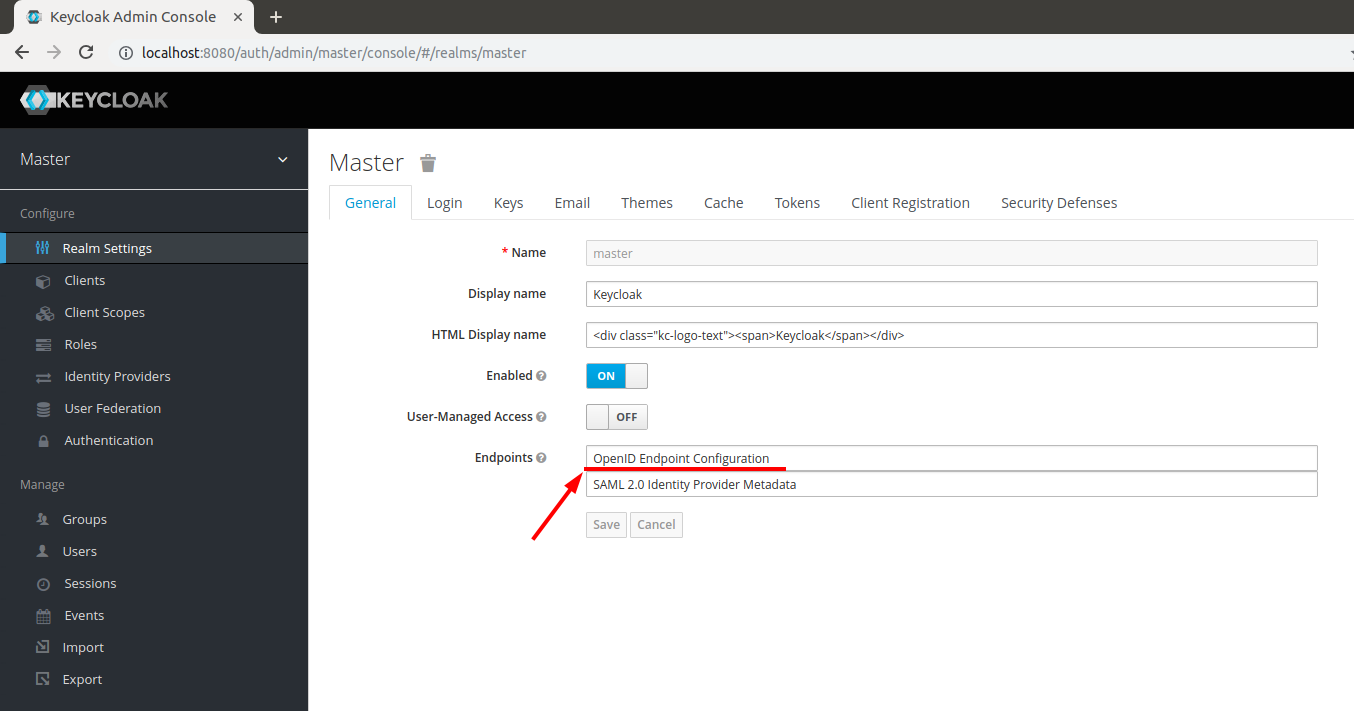Click the Import icon in sidebar
1354x711 pixels.
coord(42,647)
